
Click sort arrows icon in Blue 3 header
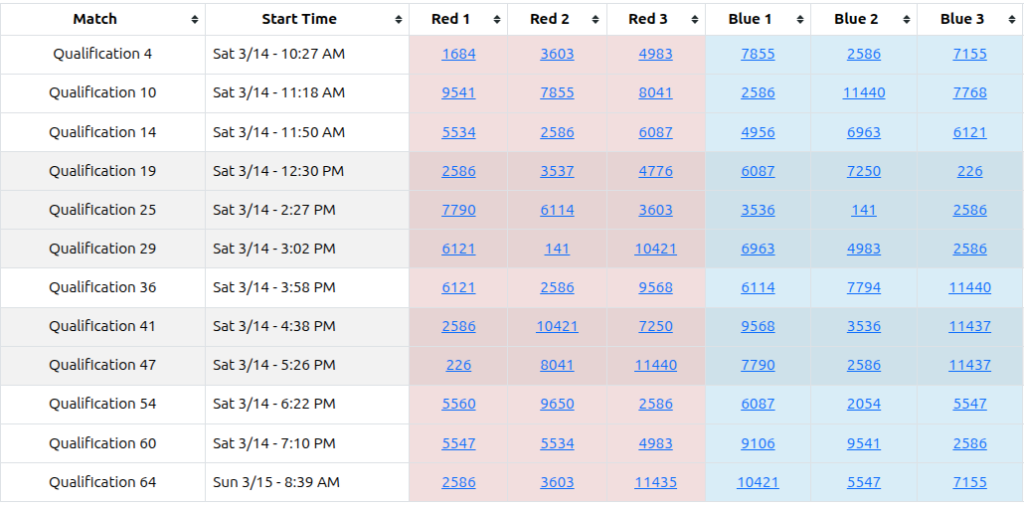point(1011,20)
